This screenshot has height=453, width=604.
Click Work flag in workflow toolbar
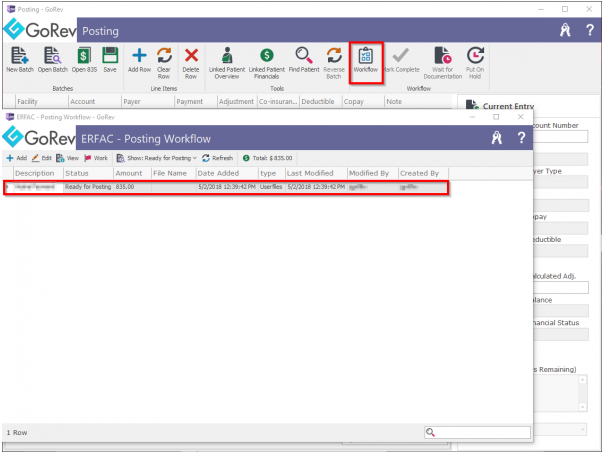(96, 158)
